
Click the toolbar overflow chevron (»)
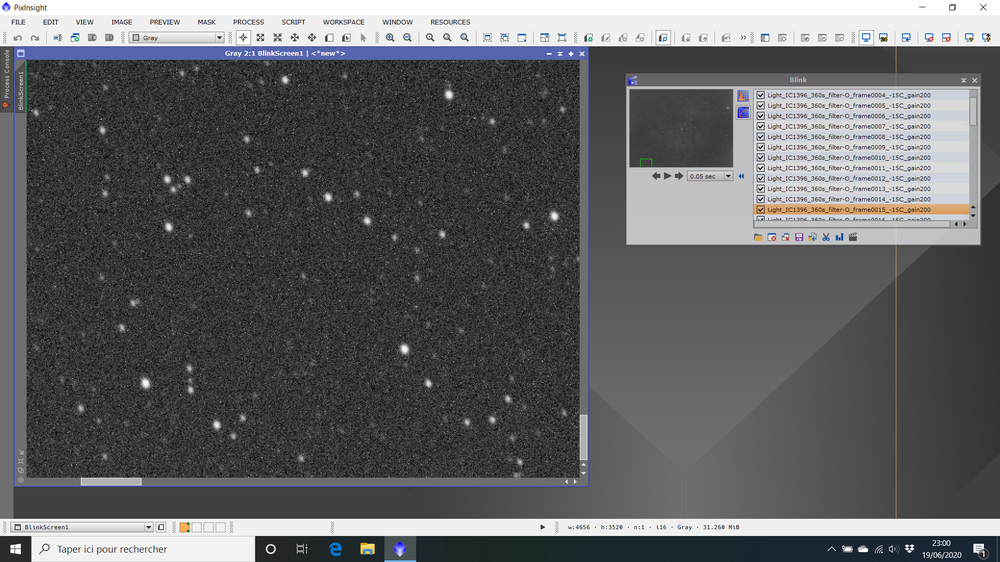[743, 38]
